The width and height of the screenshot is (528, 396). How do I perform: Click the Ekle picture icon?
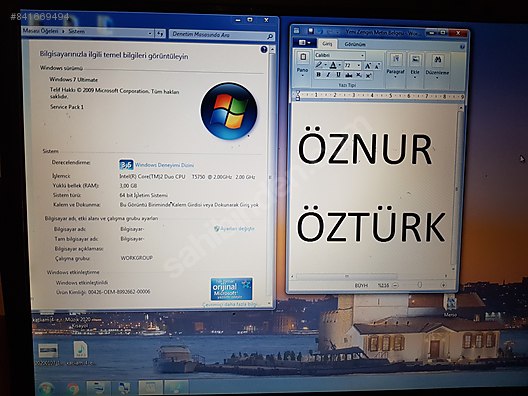pos(416,60)
